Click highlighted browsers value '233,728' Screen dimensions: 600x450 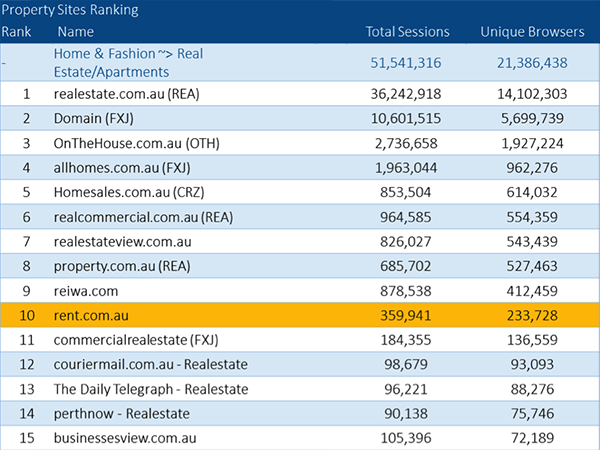pyautogui.click(x=532, y=316)
